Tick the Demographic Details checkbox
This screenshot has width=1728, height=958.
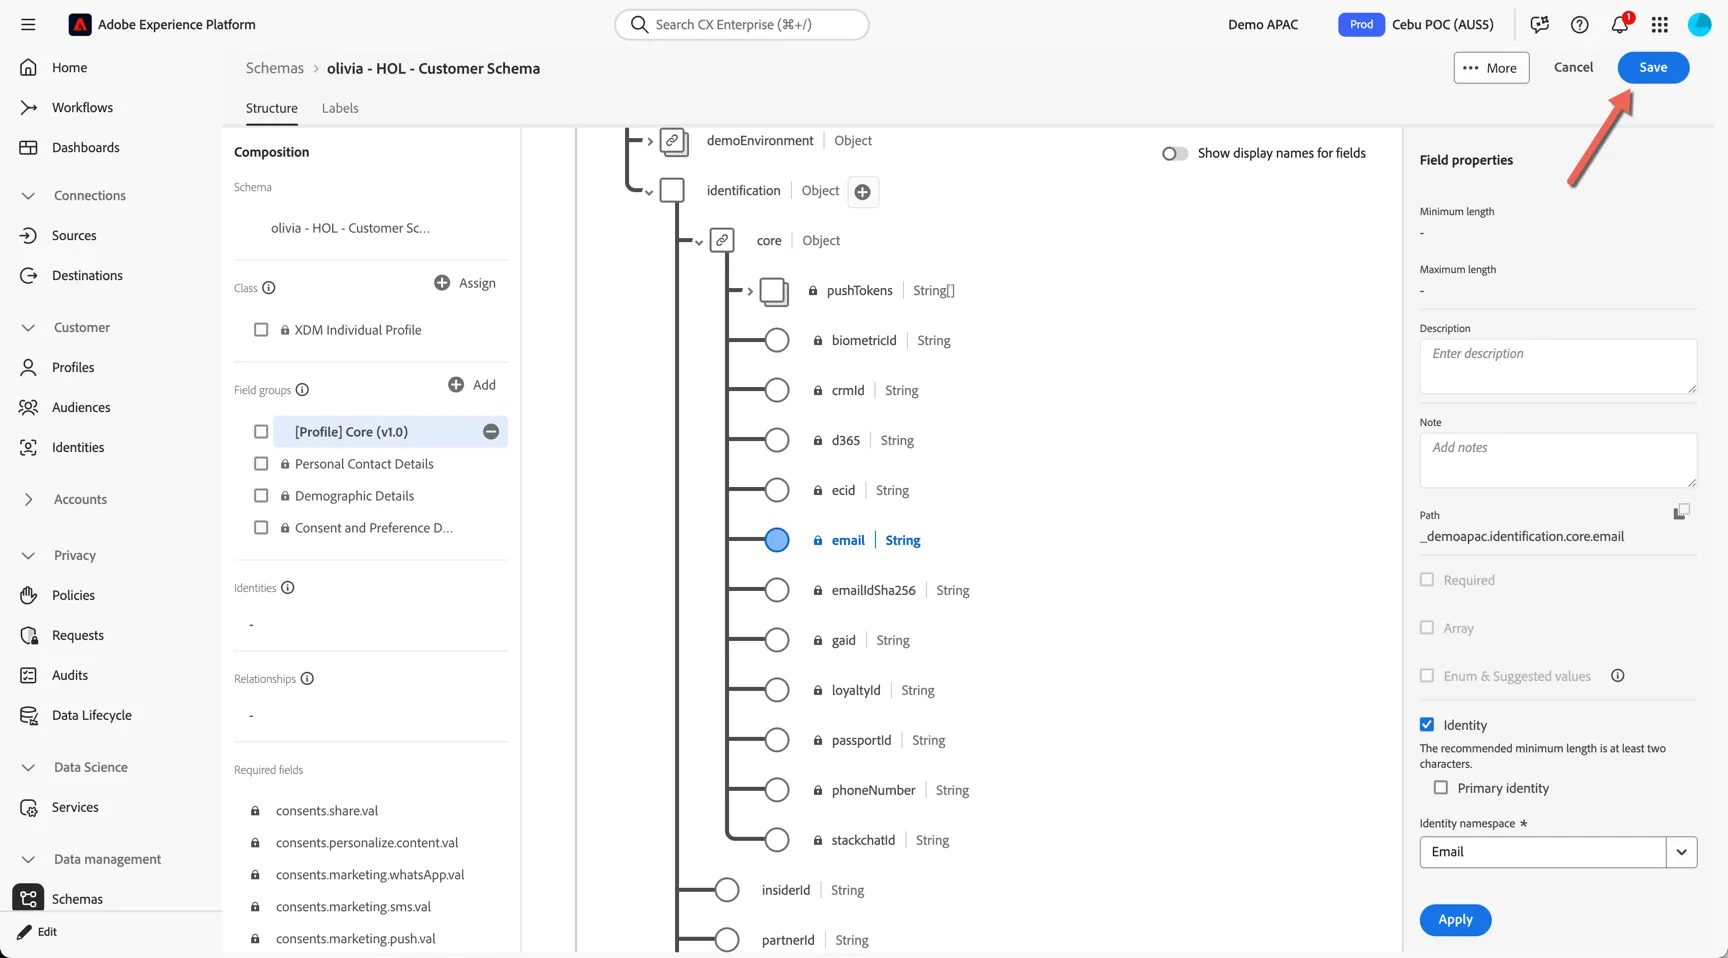point(261,496)
